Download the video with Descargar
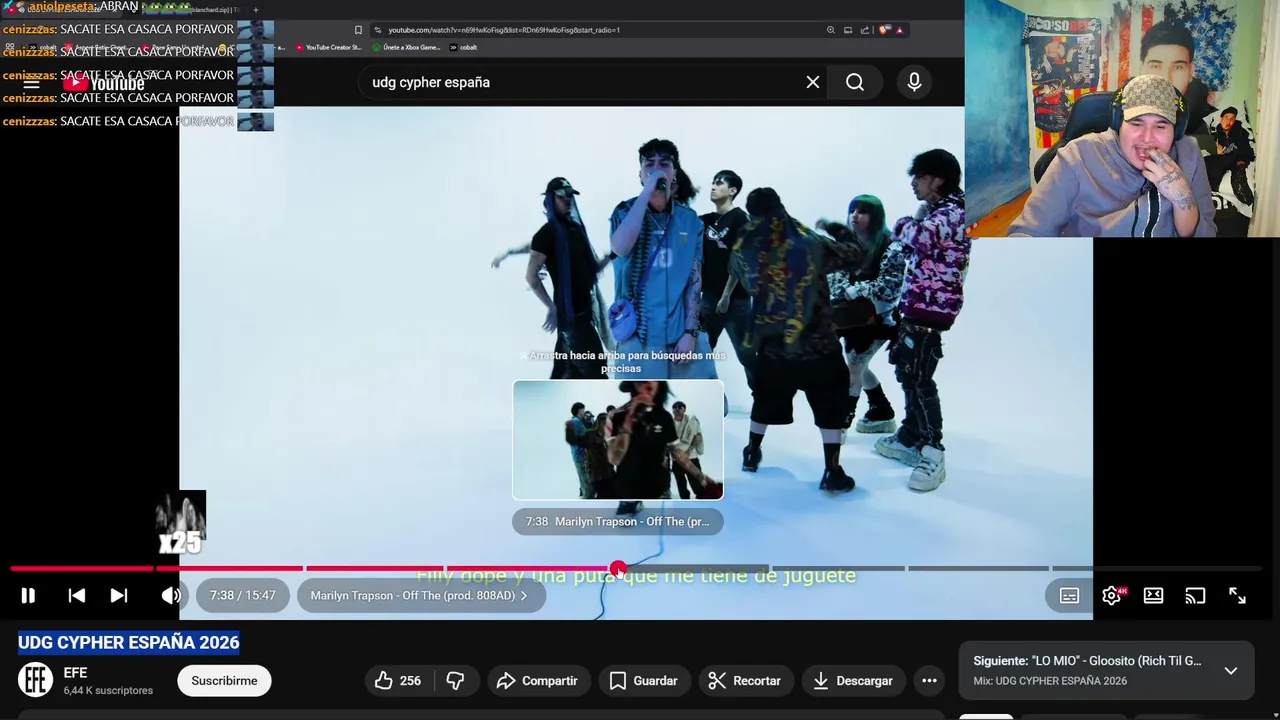Image resolution: width=1280 pixels, height=720 pixels. 852,681
